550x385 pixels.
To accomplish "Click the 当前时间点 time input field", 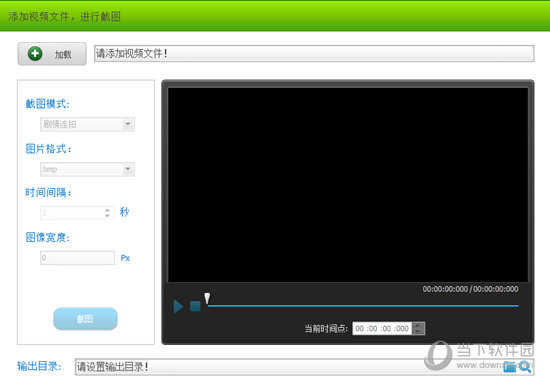I will coord(382,329).
